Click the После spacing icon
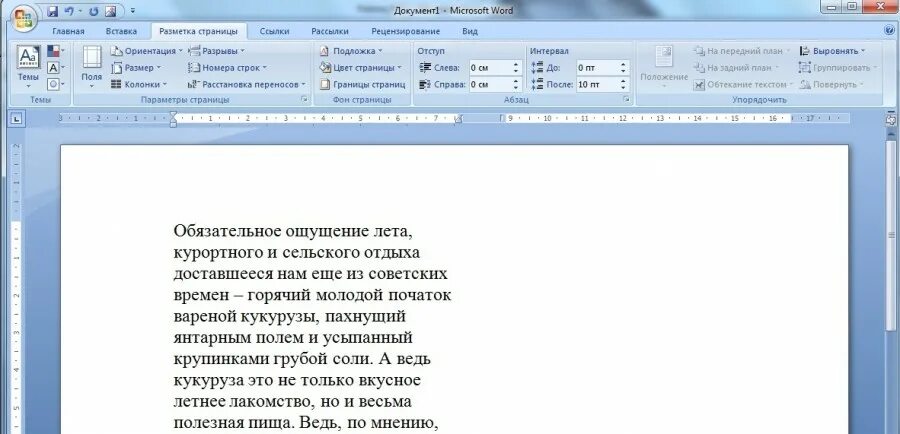This screenshot has height=434, width=900. pos(537,84)
